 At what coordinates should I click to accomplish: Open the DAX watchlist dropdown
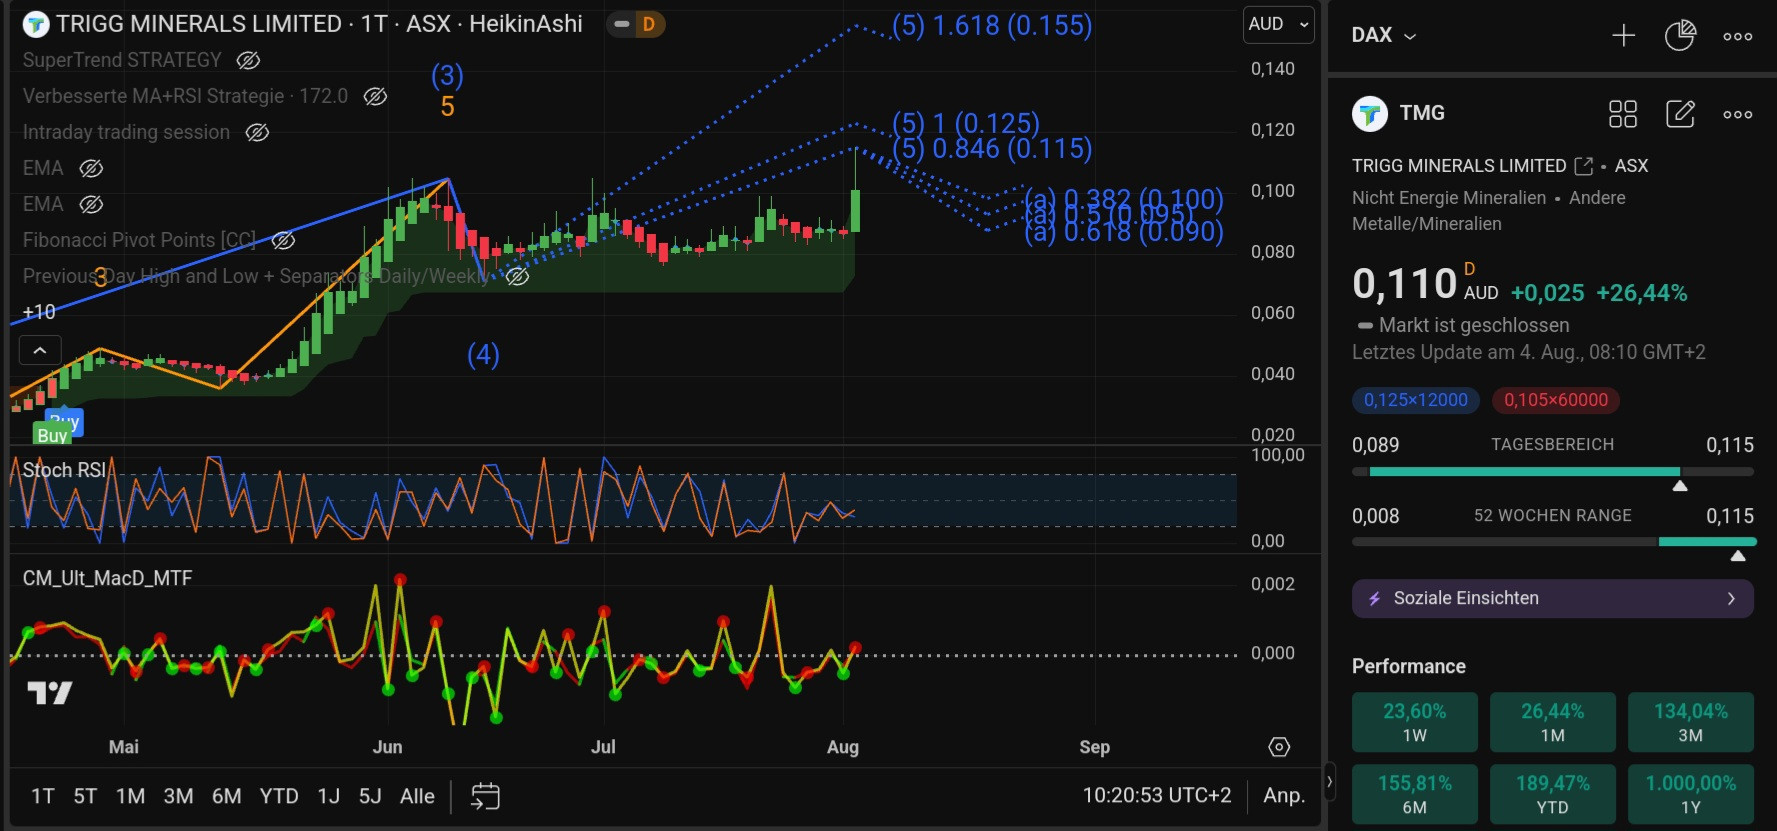point(1384,35)
